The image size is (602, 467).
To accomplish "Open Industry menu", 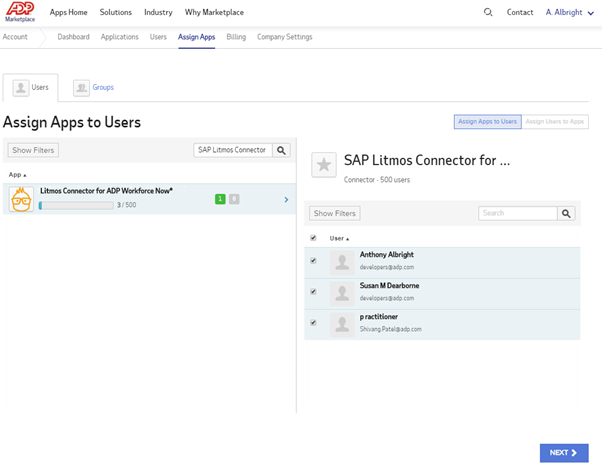I will pyautogui.click(x=158, y=12).
